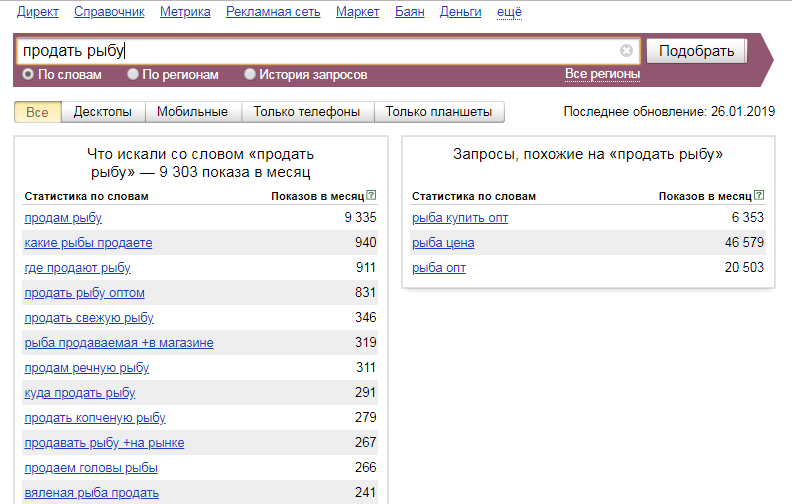792x504 pixels.
Task: Open similar query 'рыба купить опт'
Action: click(460, 218)
